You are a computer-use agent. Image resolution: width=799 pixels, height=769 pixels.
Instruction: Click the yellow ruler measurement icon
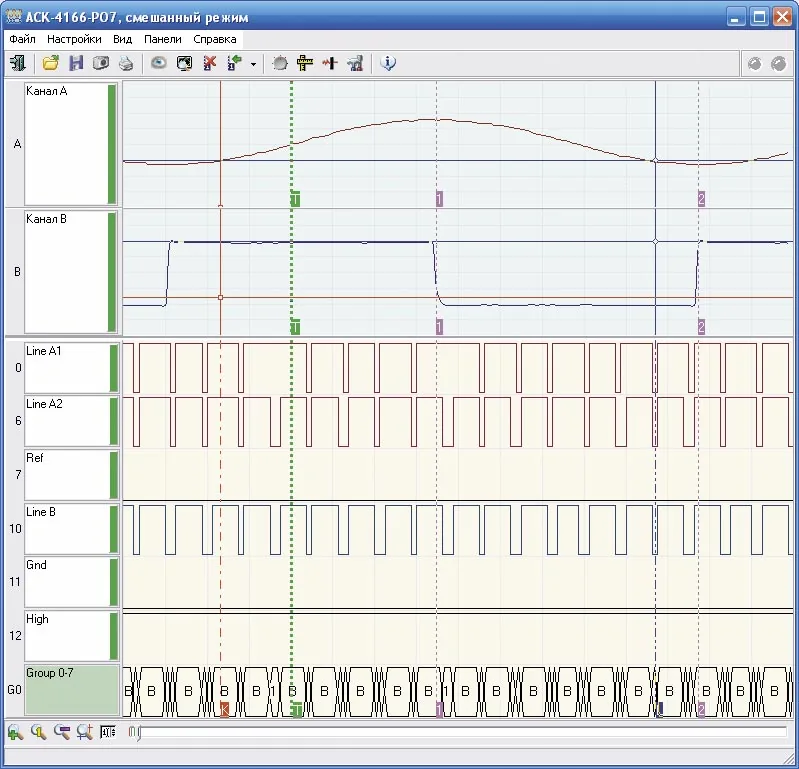tap(305, 63)
